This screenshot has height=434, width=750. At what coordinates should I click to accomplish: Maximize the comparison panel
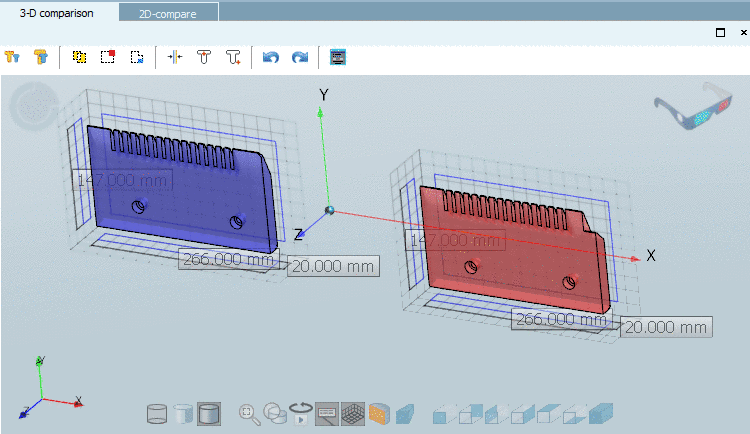pos(719,32)
